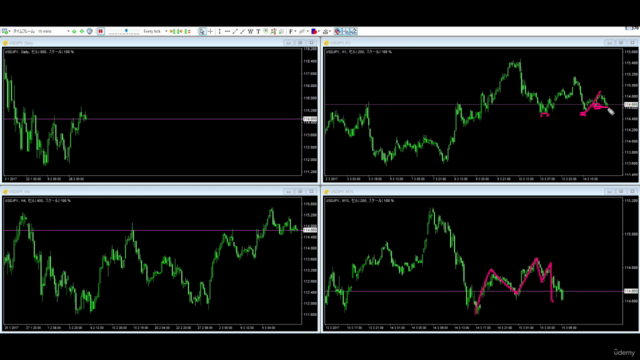640x360 pixels.
Task: Toggle the last highlighted toolbar button
Action: (x=354, y=31)
